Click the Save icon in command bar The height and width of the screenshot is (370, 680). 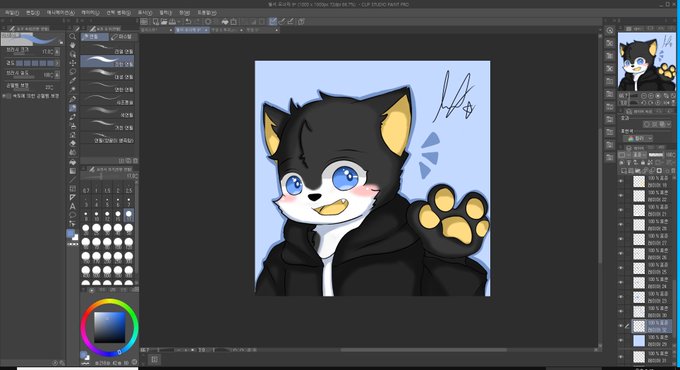pyautogui.click(x=172, y=21)
